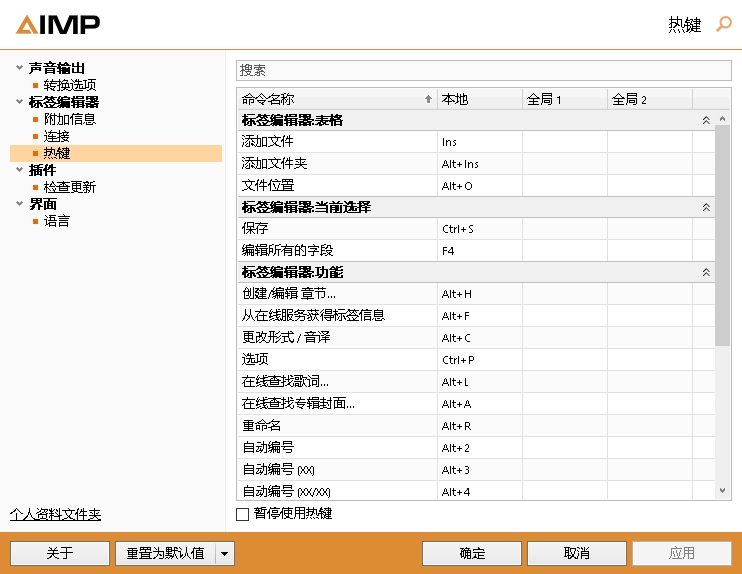Viewport: 742px width, 574px height.
Task: Click the 取消 button
Action: [x=577, y=553]
